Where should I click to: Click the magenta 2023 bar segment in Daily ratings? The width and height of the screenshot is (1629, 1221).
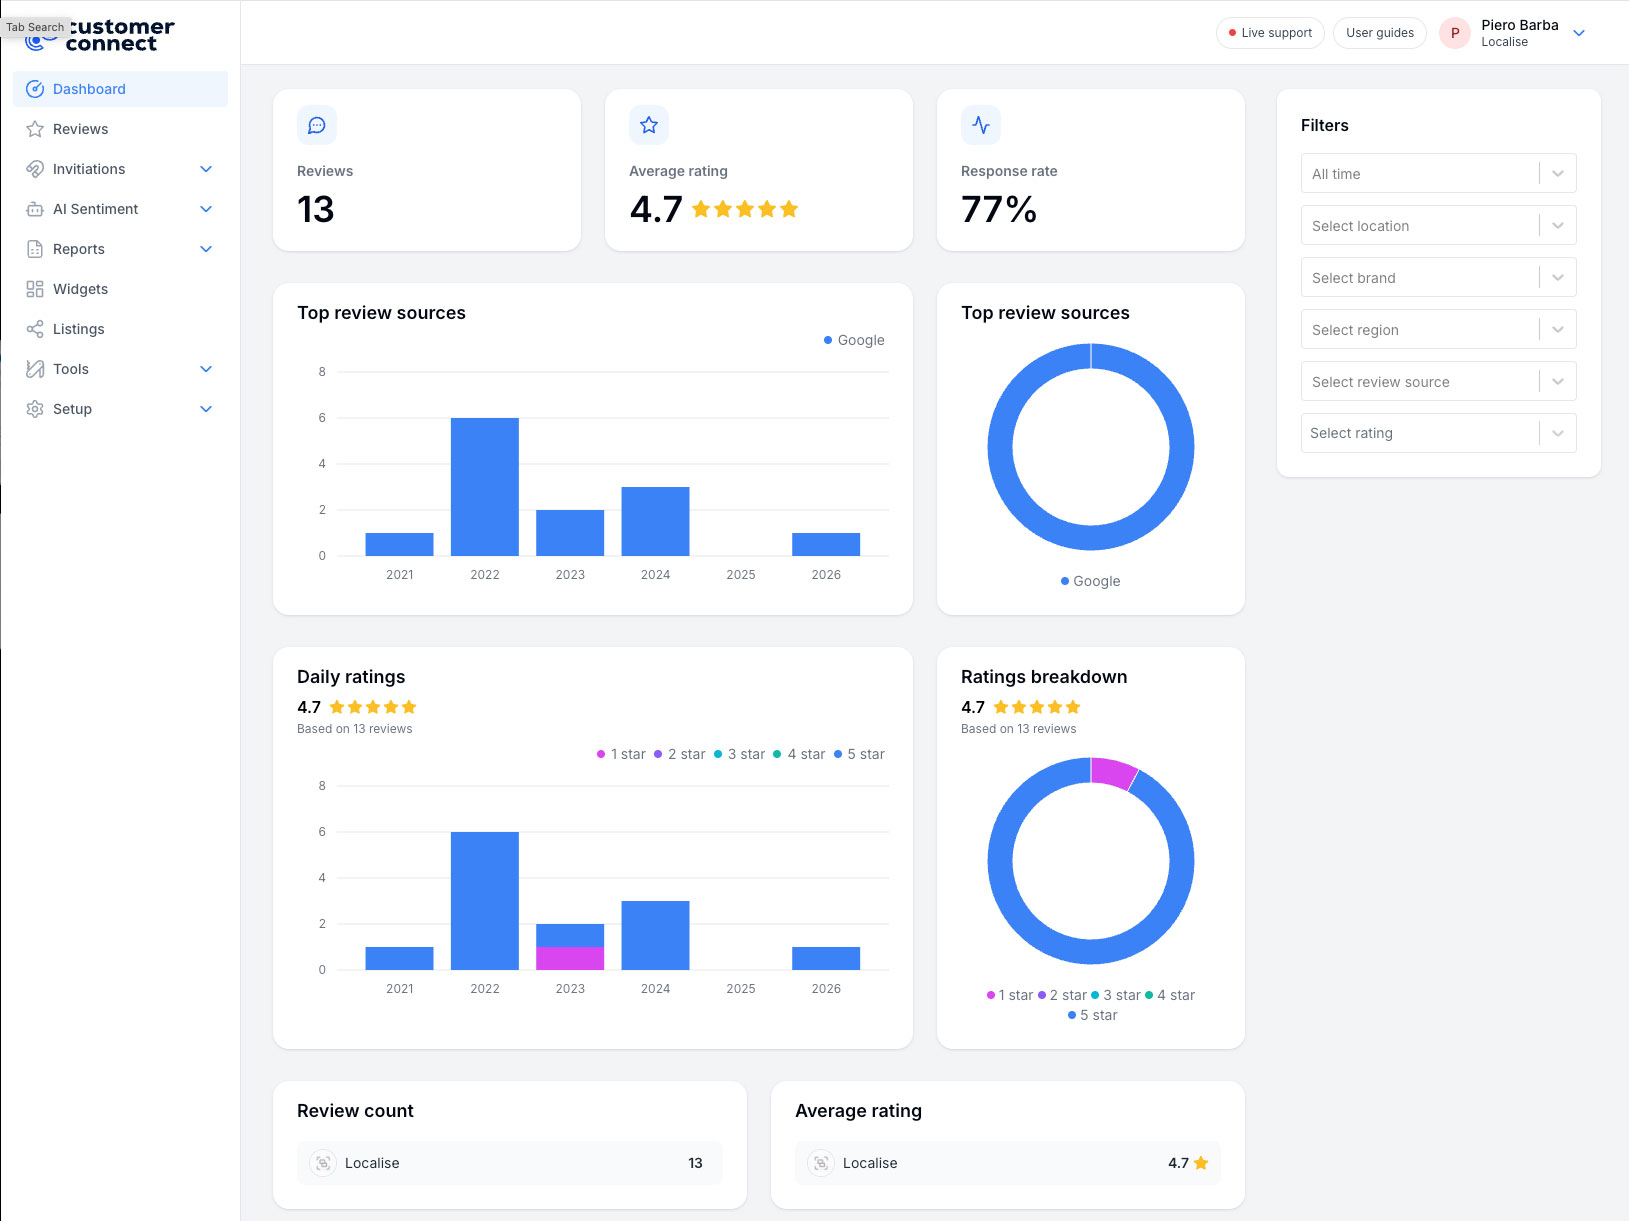click(570, 958)
